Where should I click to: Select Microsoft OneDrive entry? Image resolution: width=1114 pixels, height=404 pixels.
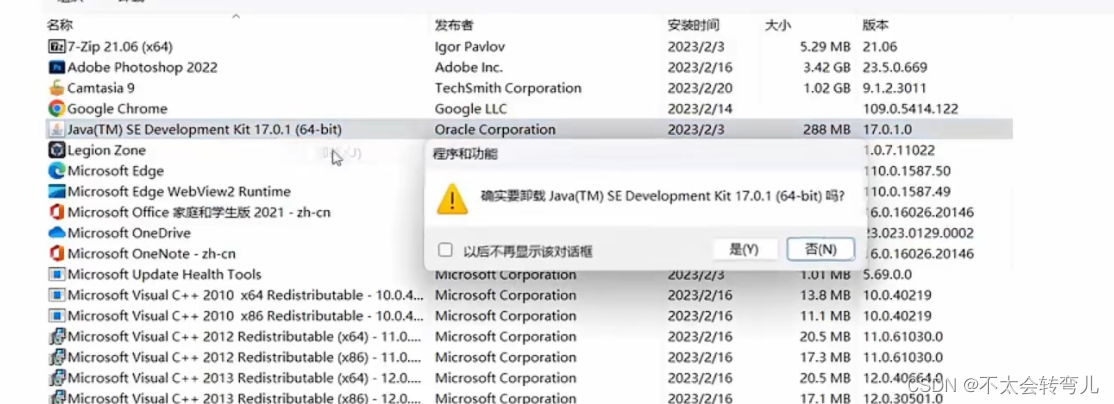pyautogui.click(x=129, y=233)
